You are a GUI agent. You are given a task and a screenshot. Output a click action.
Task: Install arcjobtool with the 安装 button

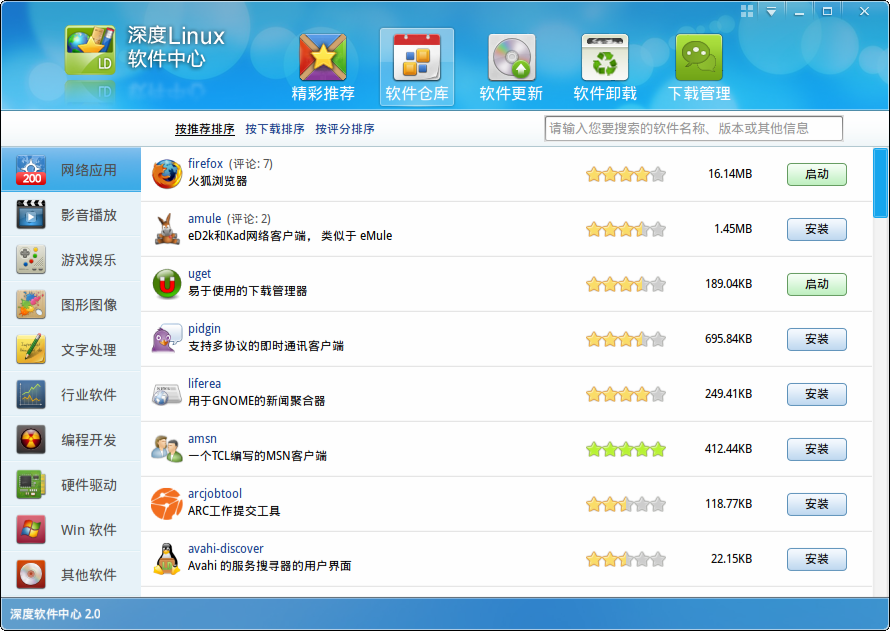pos(817,504)
